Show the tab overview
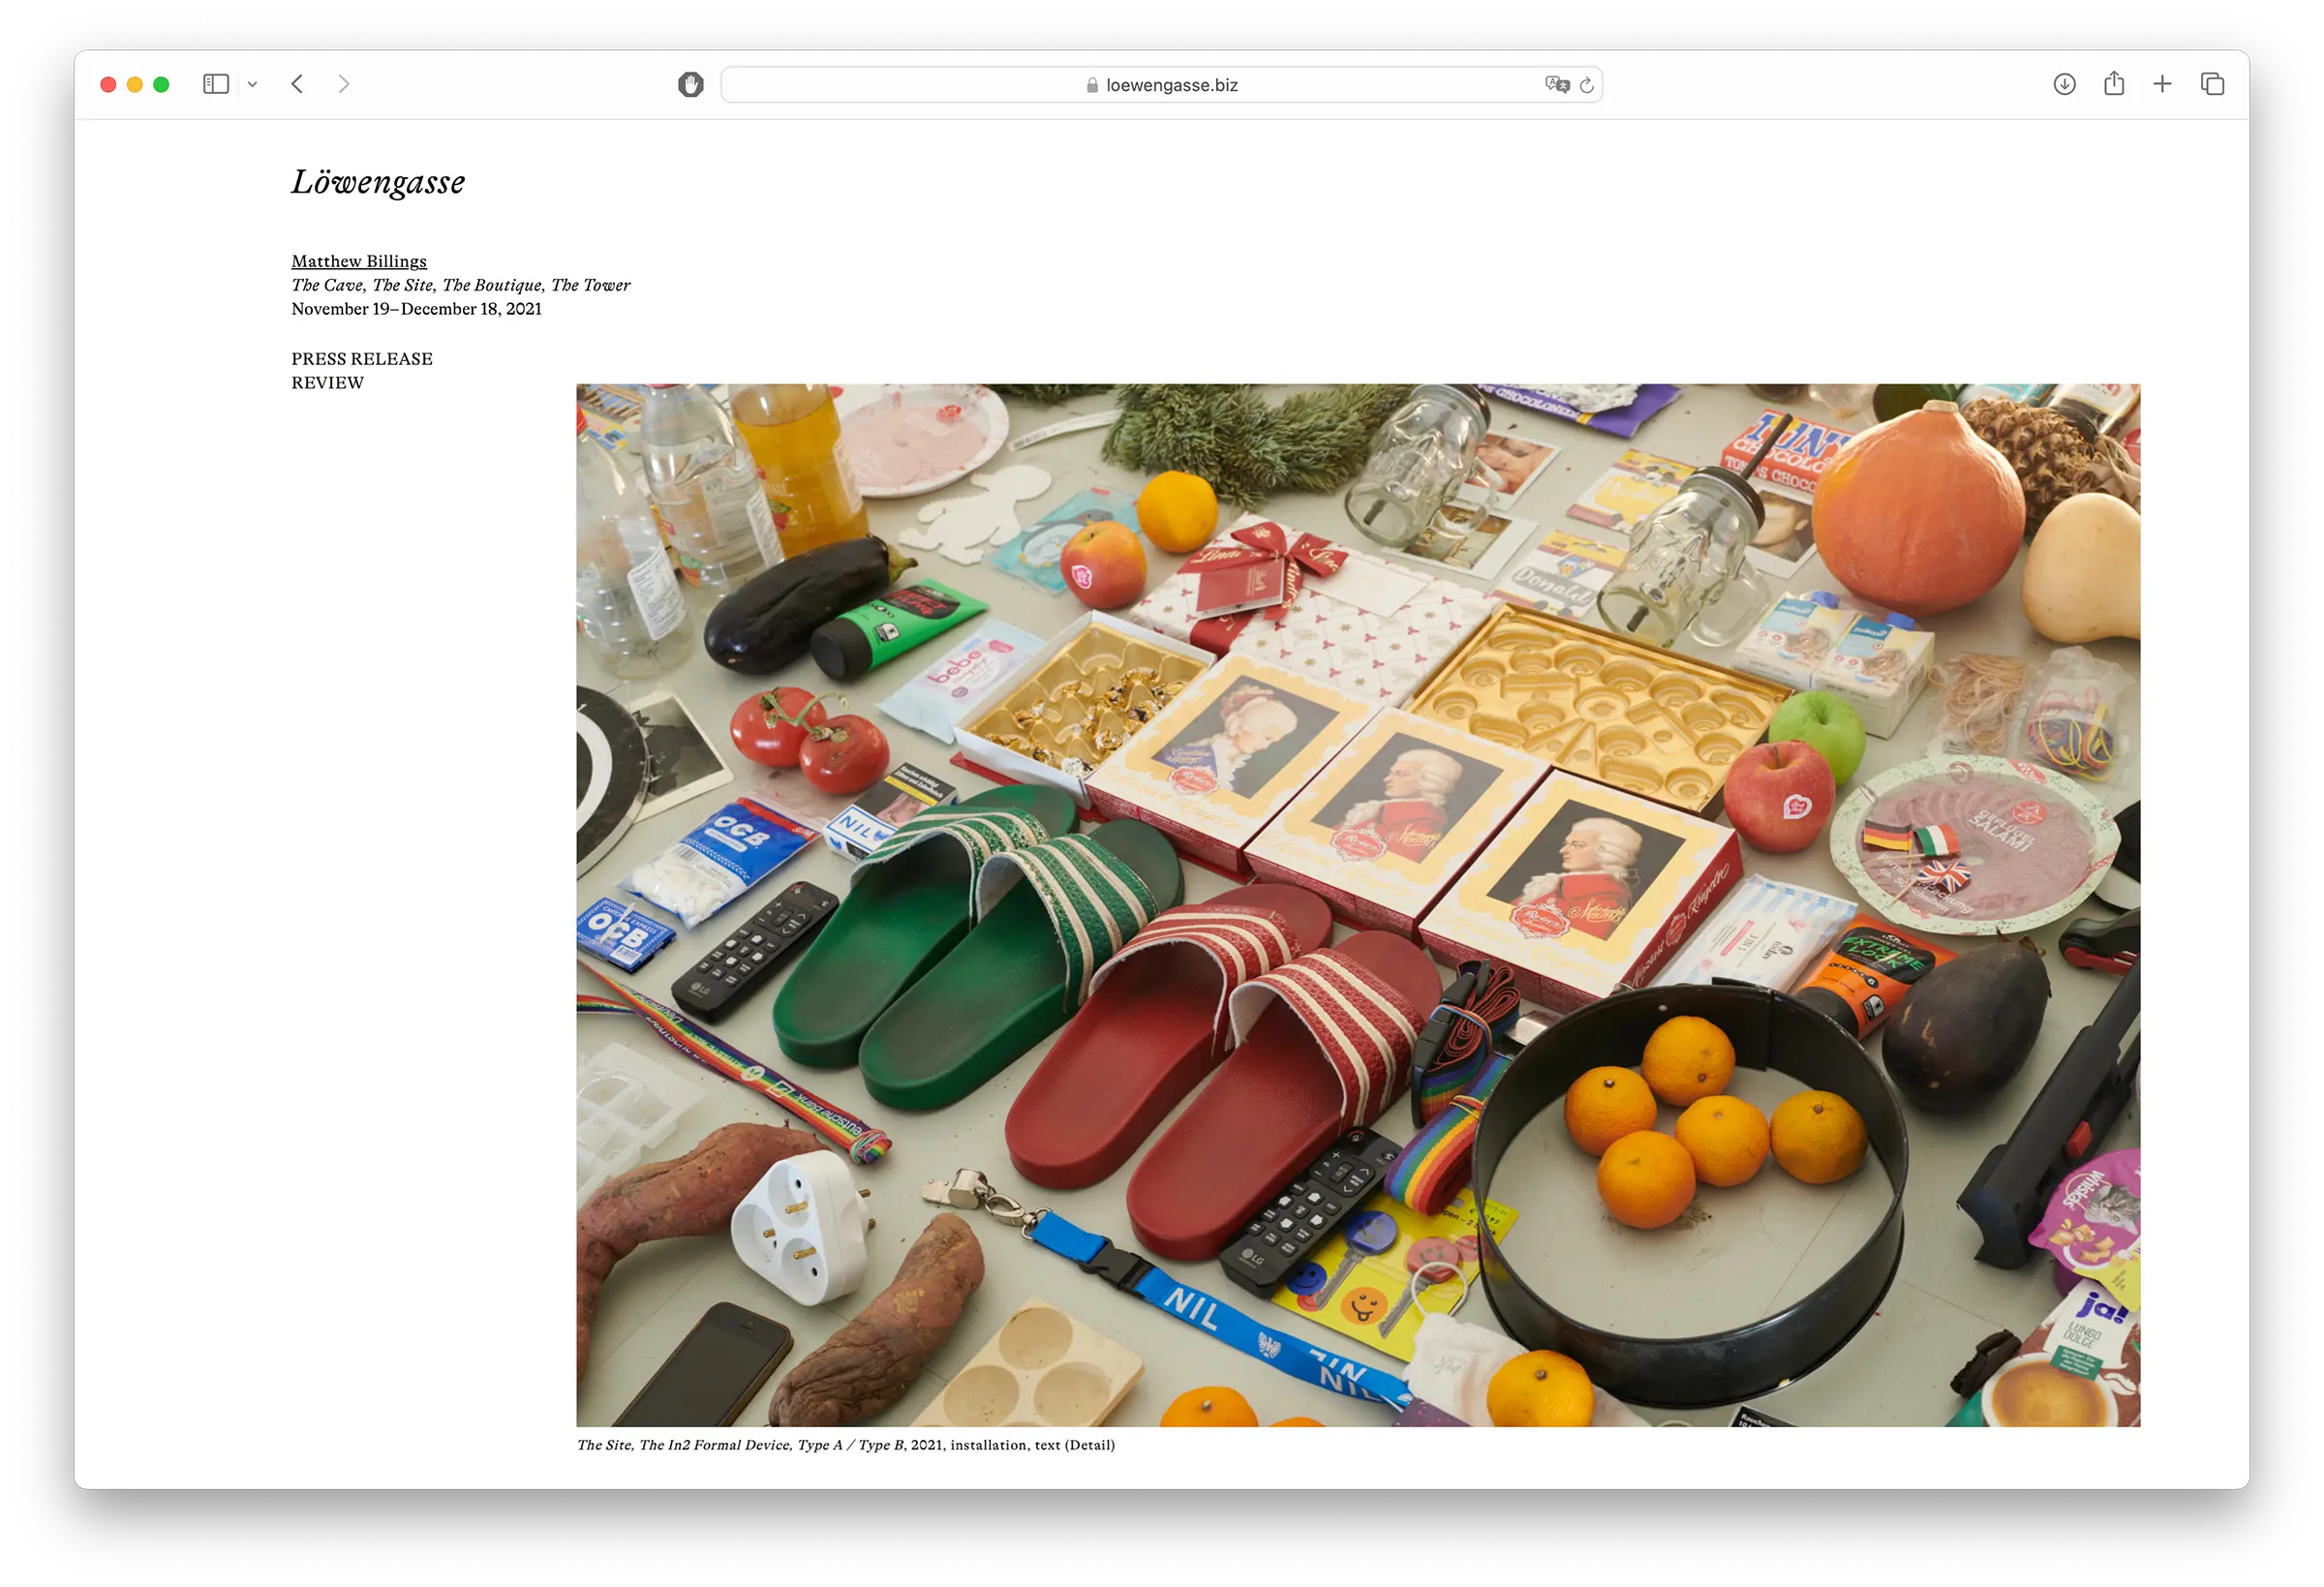The height and width of the screenshot is (1587, 2324). pyautogui.click(x=2212, y=85)
